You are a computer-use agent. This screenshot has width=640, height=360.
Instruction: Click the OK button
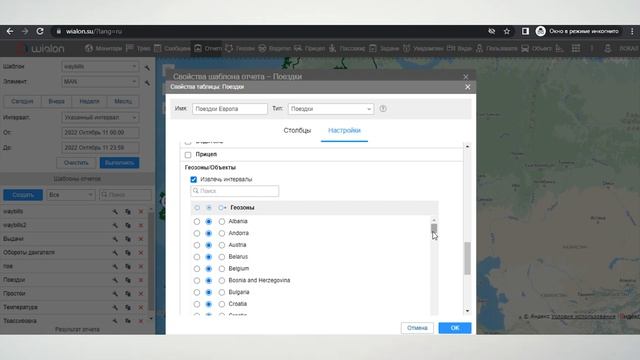pyautogui.click(x=455, y=328)
